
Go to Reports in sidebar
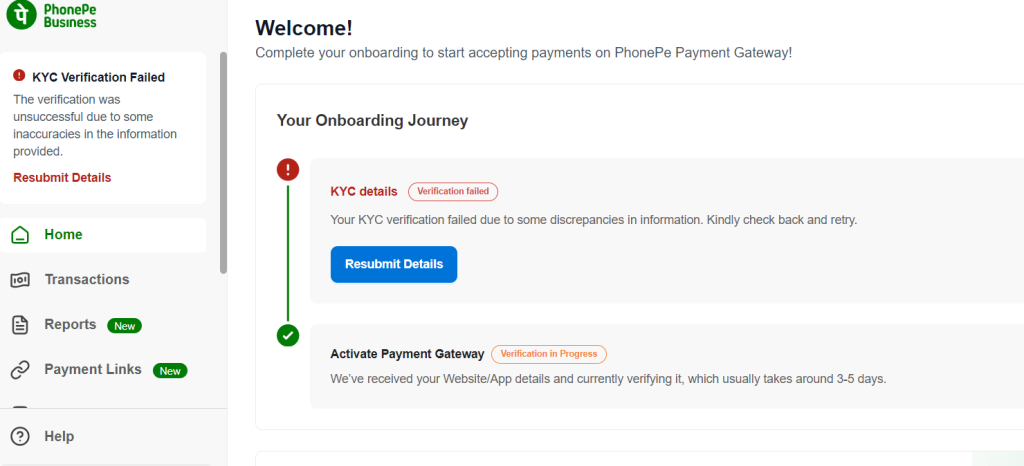pos(70,325)
